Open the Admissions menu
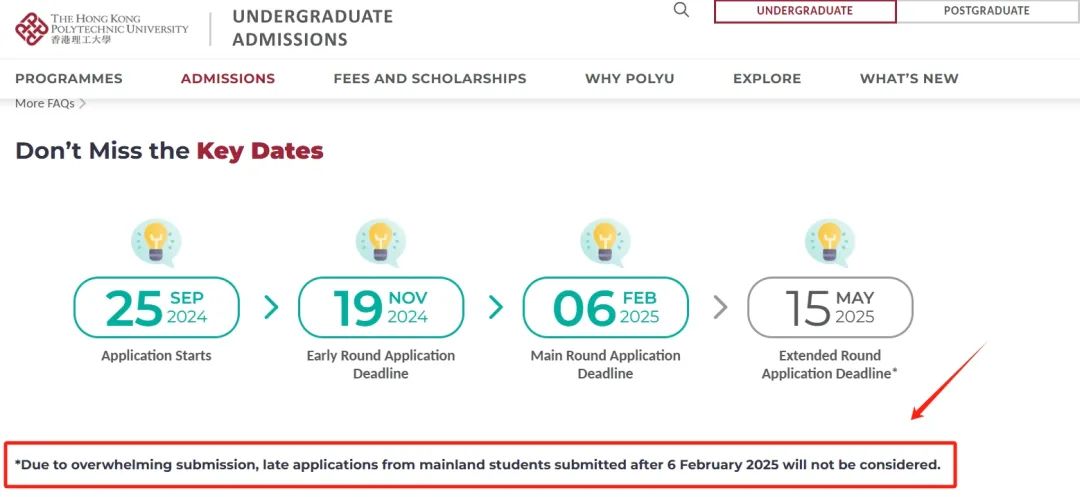This screenshot has height=497, width=1080. pyautogui.click(x=228, y=79)
